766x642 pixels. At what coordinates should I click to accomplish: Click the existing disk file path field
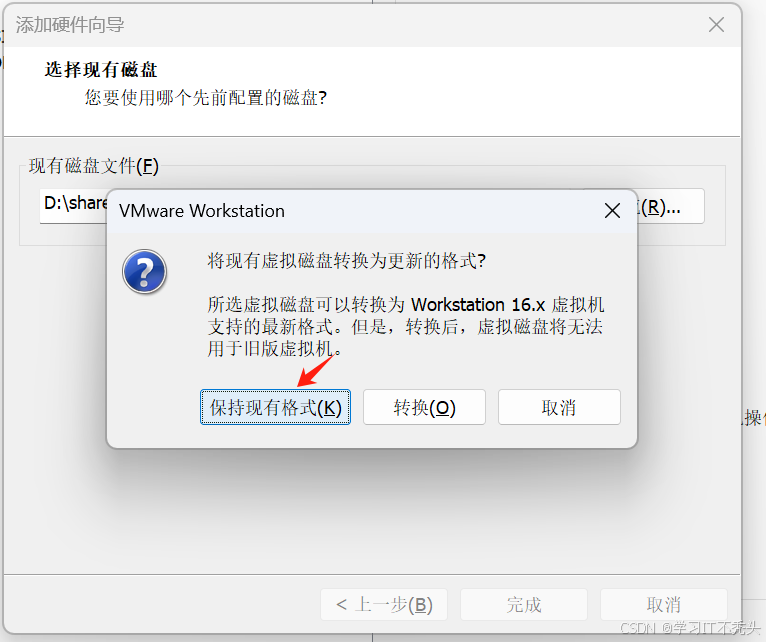coord(73,206)
